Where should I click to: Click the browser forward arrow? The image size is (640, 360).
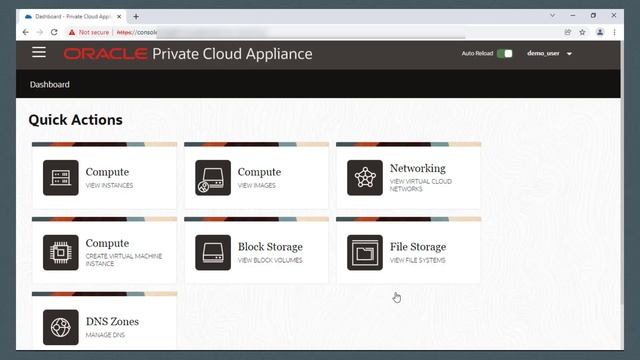40,32
